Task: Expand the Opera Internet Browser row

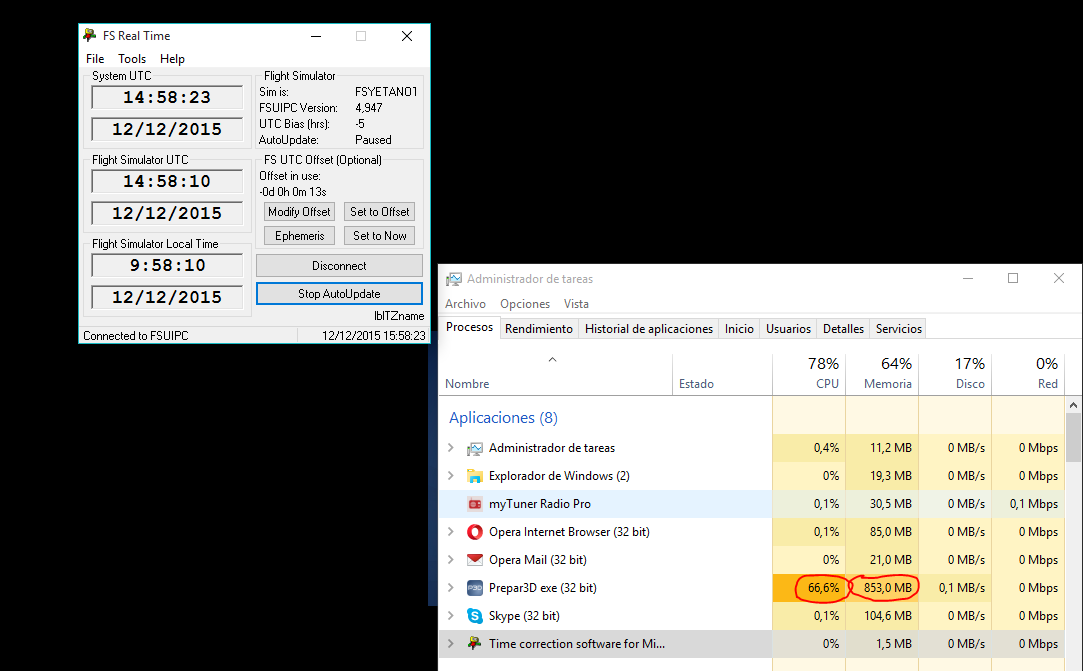Action: 451,531
